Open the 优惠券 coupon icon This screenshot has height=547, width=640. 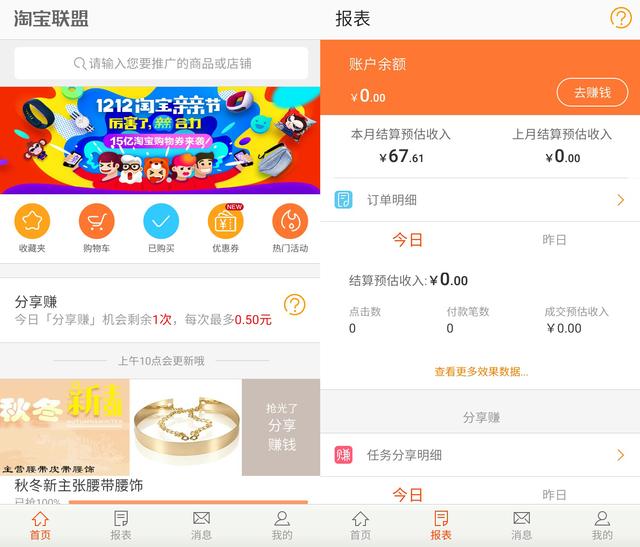pos(225,221)
